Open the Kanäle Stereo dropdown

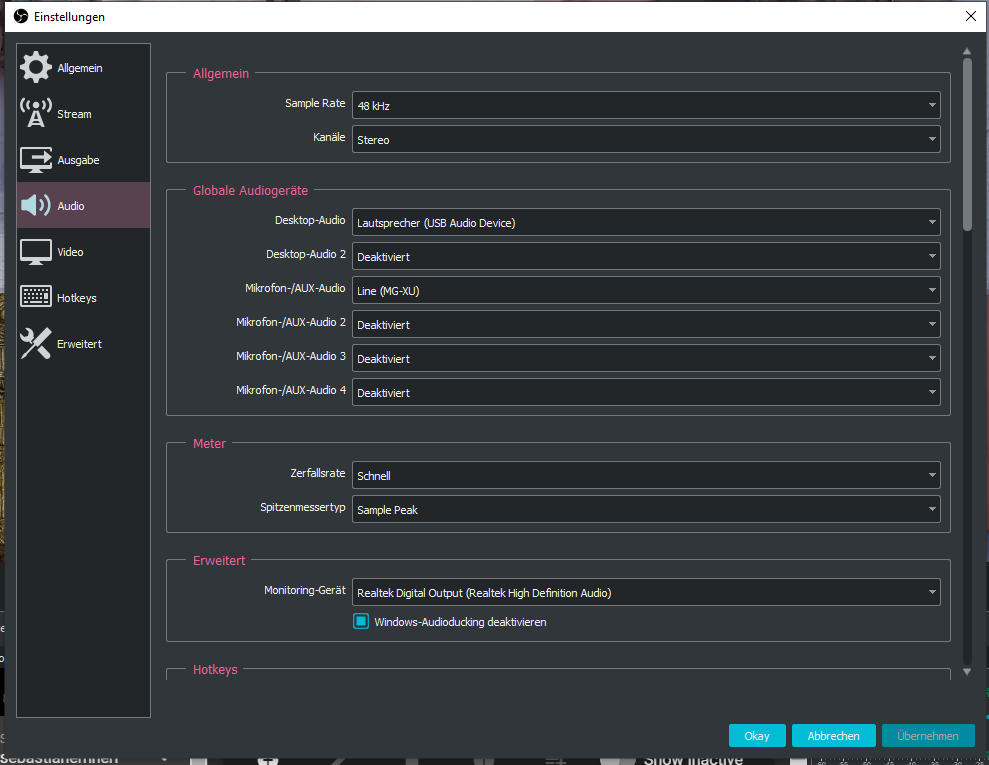pyautogui.click(x=646, y=139)
